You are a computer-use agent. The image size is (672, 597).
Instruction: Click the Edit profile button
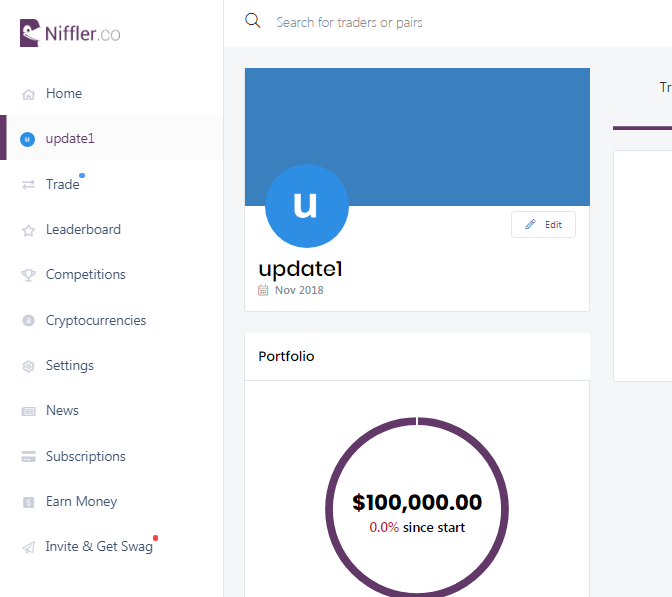click(543, 225)
